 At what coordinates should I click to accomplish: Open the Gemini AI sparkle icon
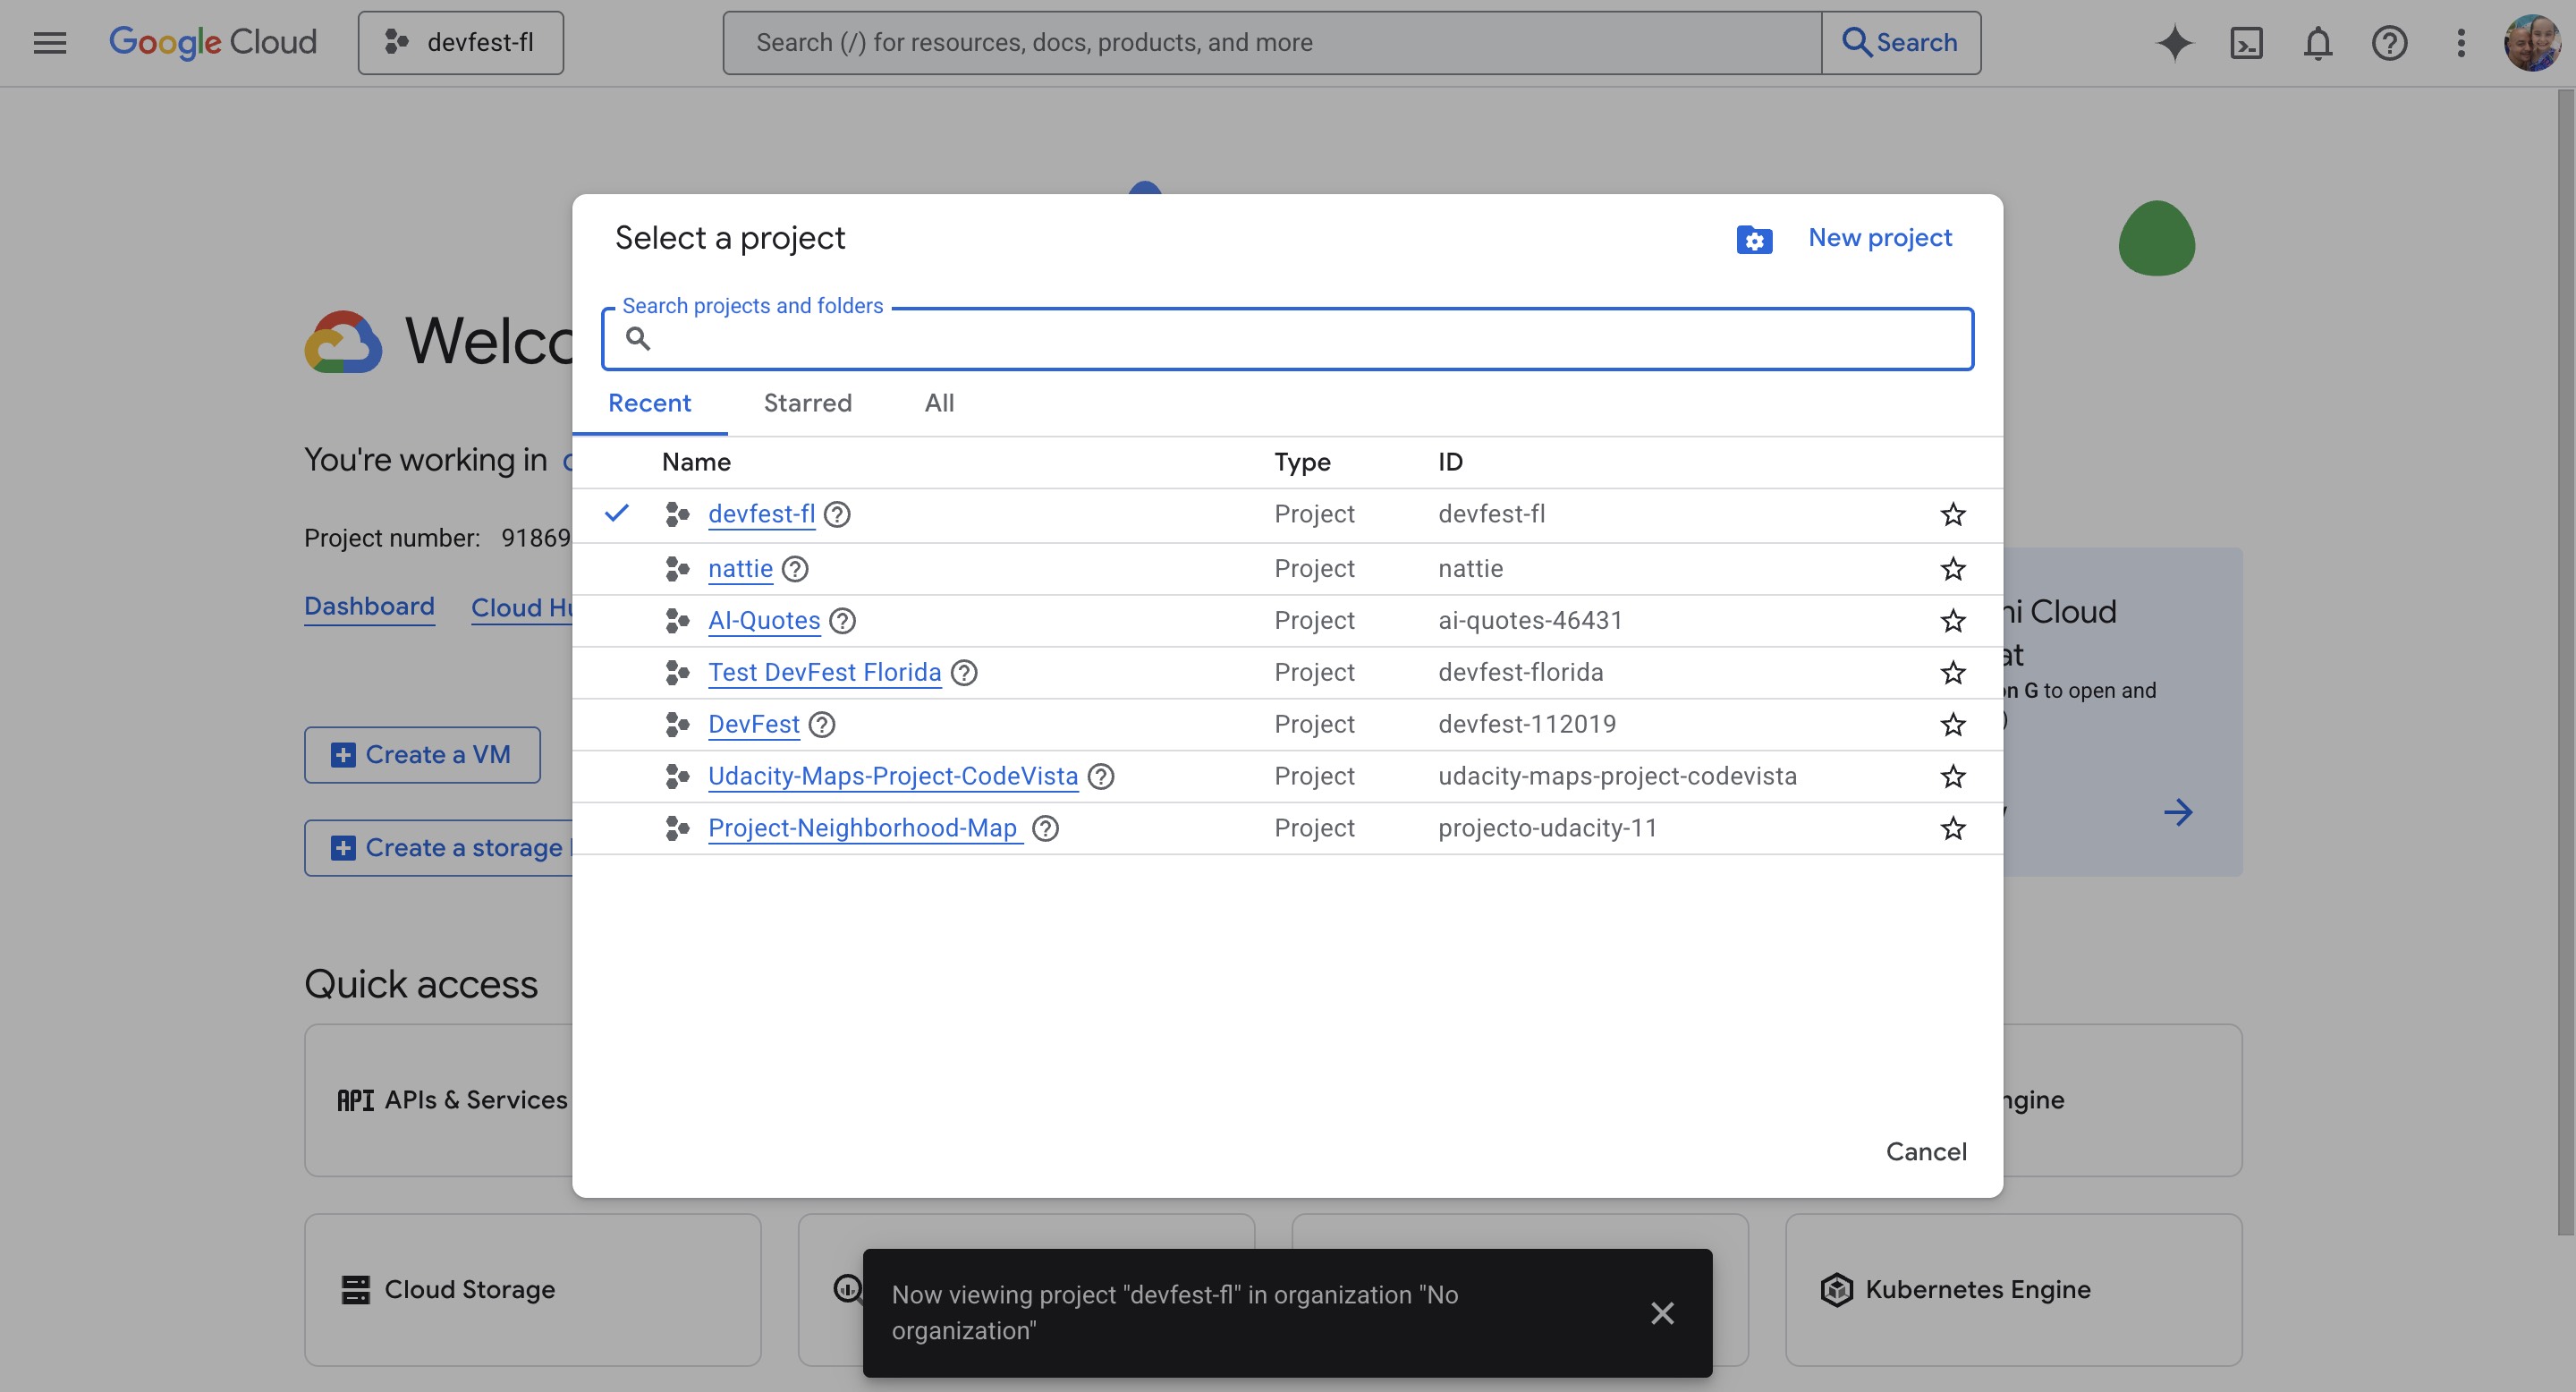(2174, 43)
